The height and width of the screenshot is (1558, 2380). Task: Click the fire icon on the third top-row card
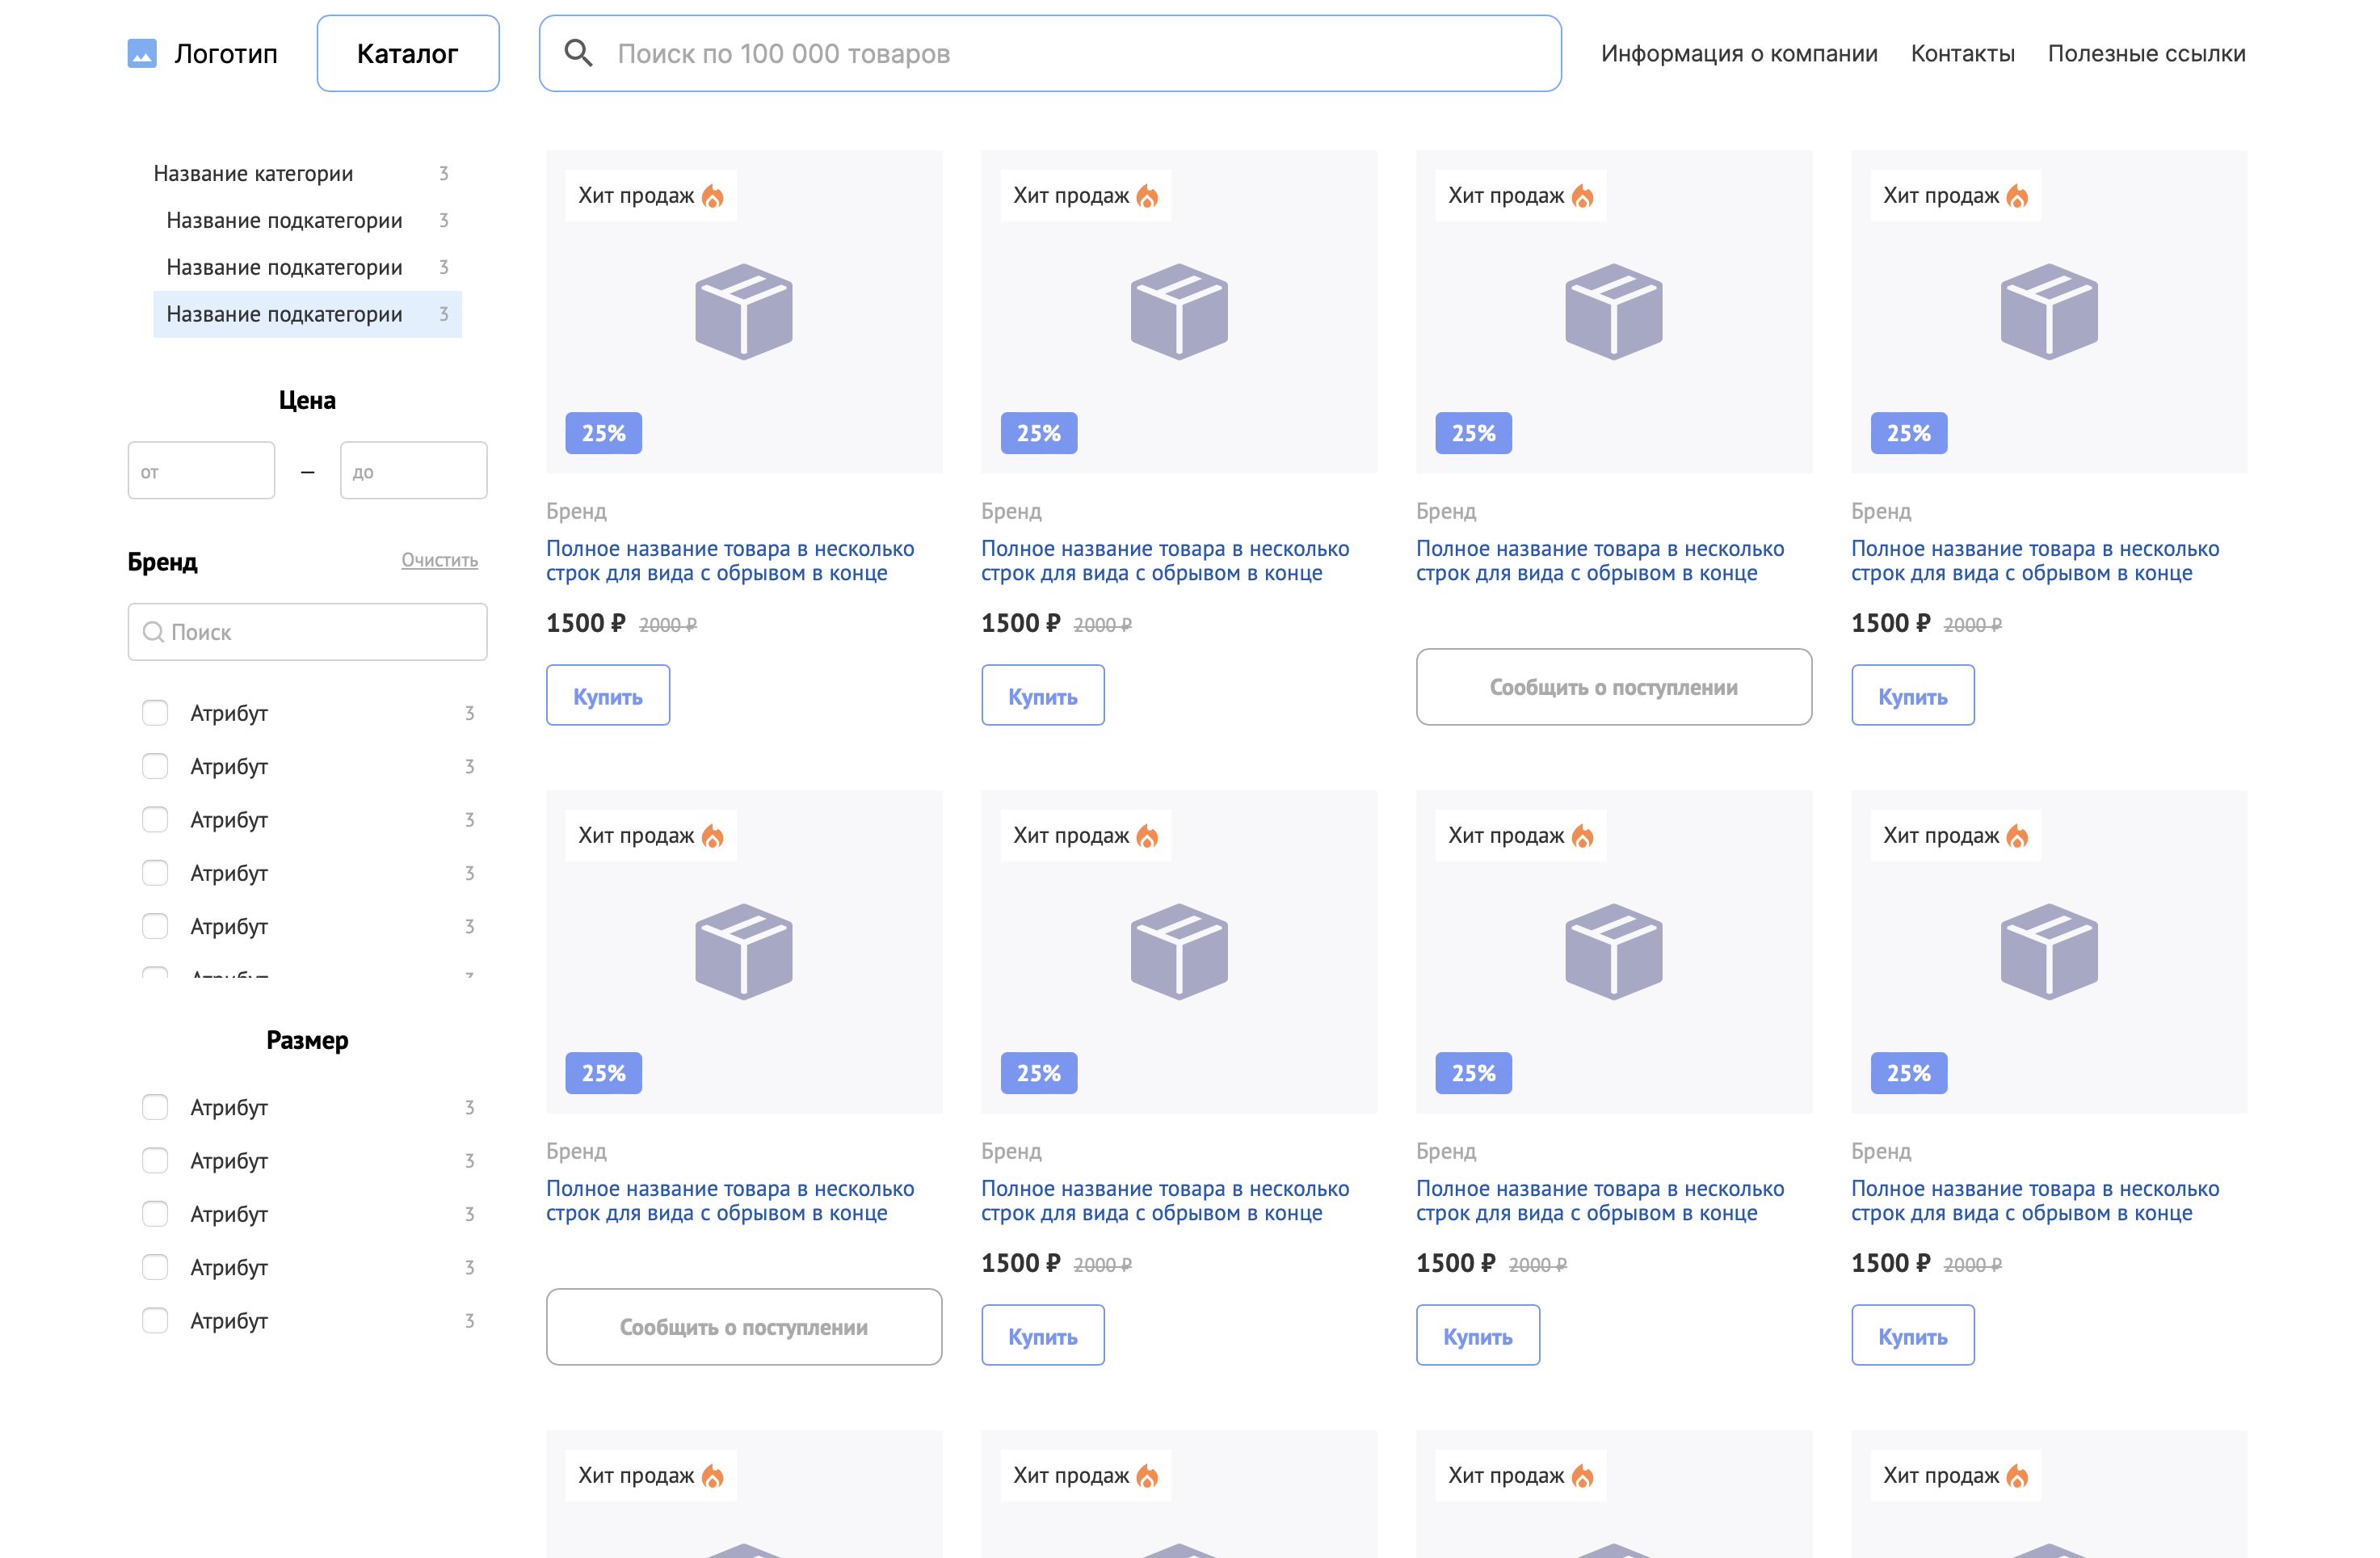[x=1582, y=196]
